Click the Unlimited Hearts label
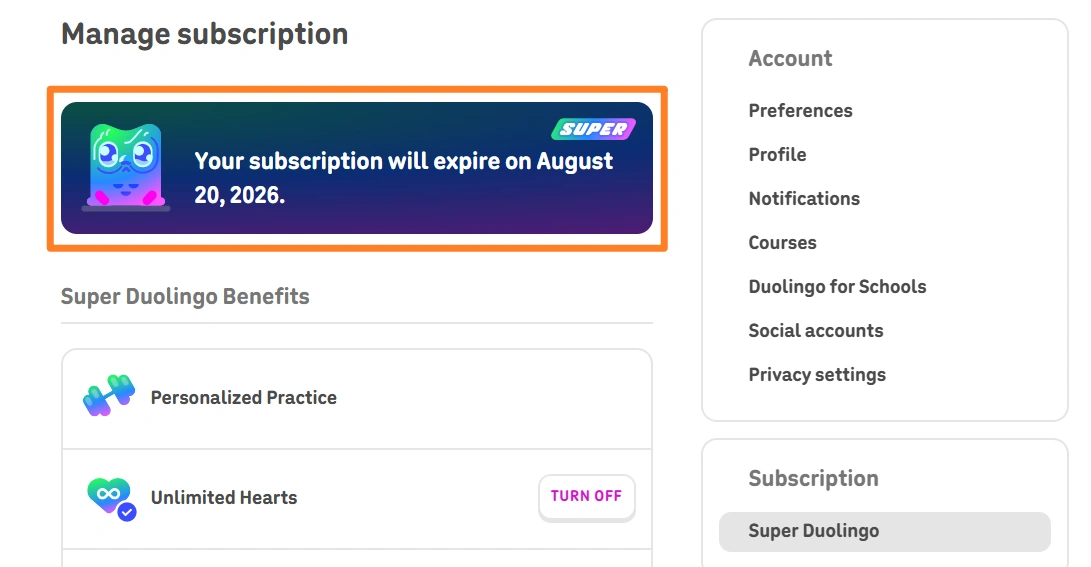Image resolution: width=1091 pixels, height=567 pixels. (224, 498)
